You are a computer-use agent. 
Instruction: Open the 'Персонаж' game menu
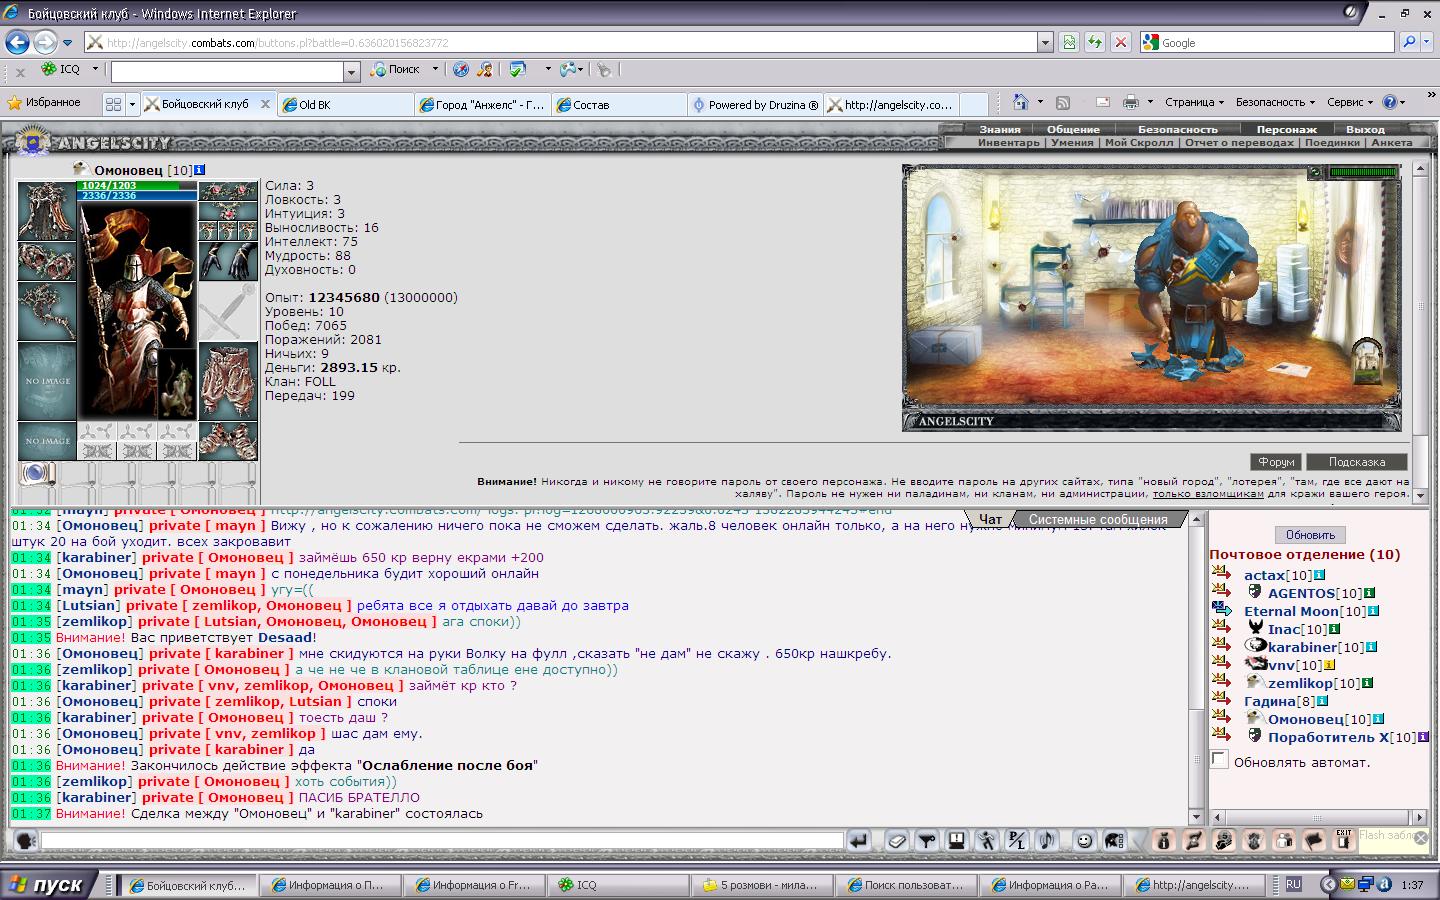(x=1286, y=129)
